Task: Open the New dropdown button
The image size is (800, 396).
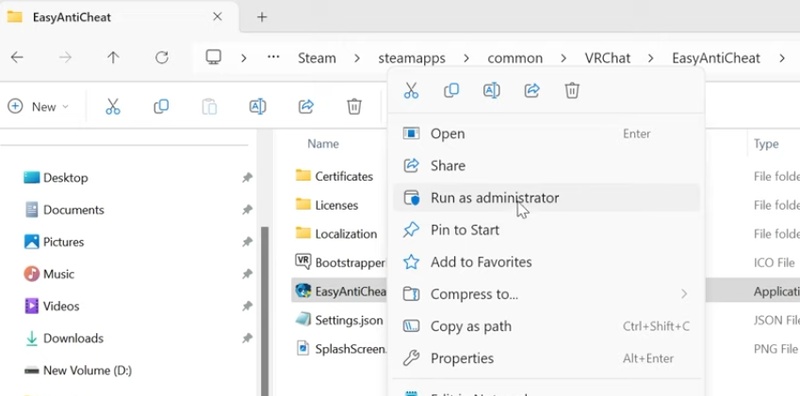Action: 38,107
